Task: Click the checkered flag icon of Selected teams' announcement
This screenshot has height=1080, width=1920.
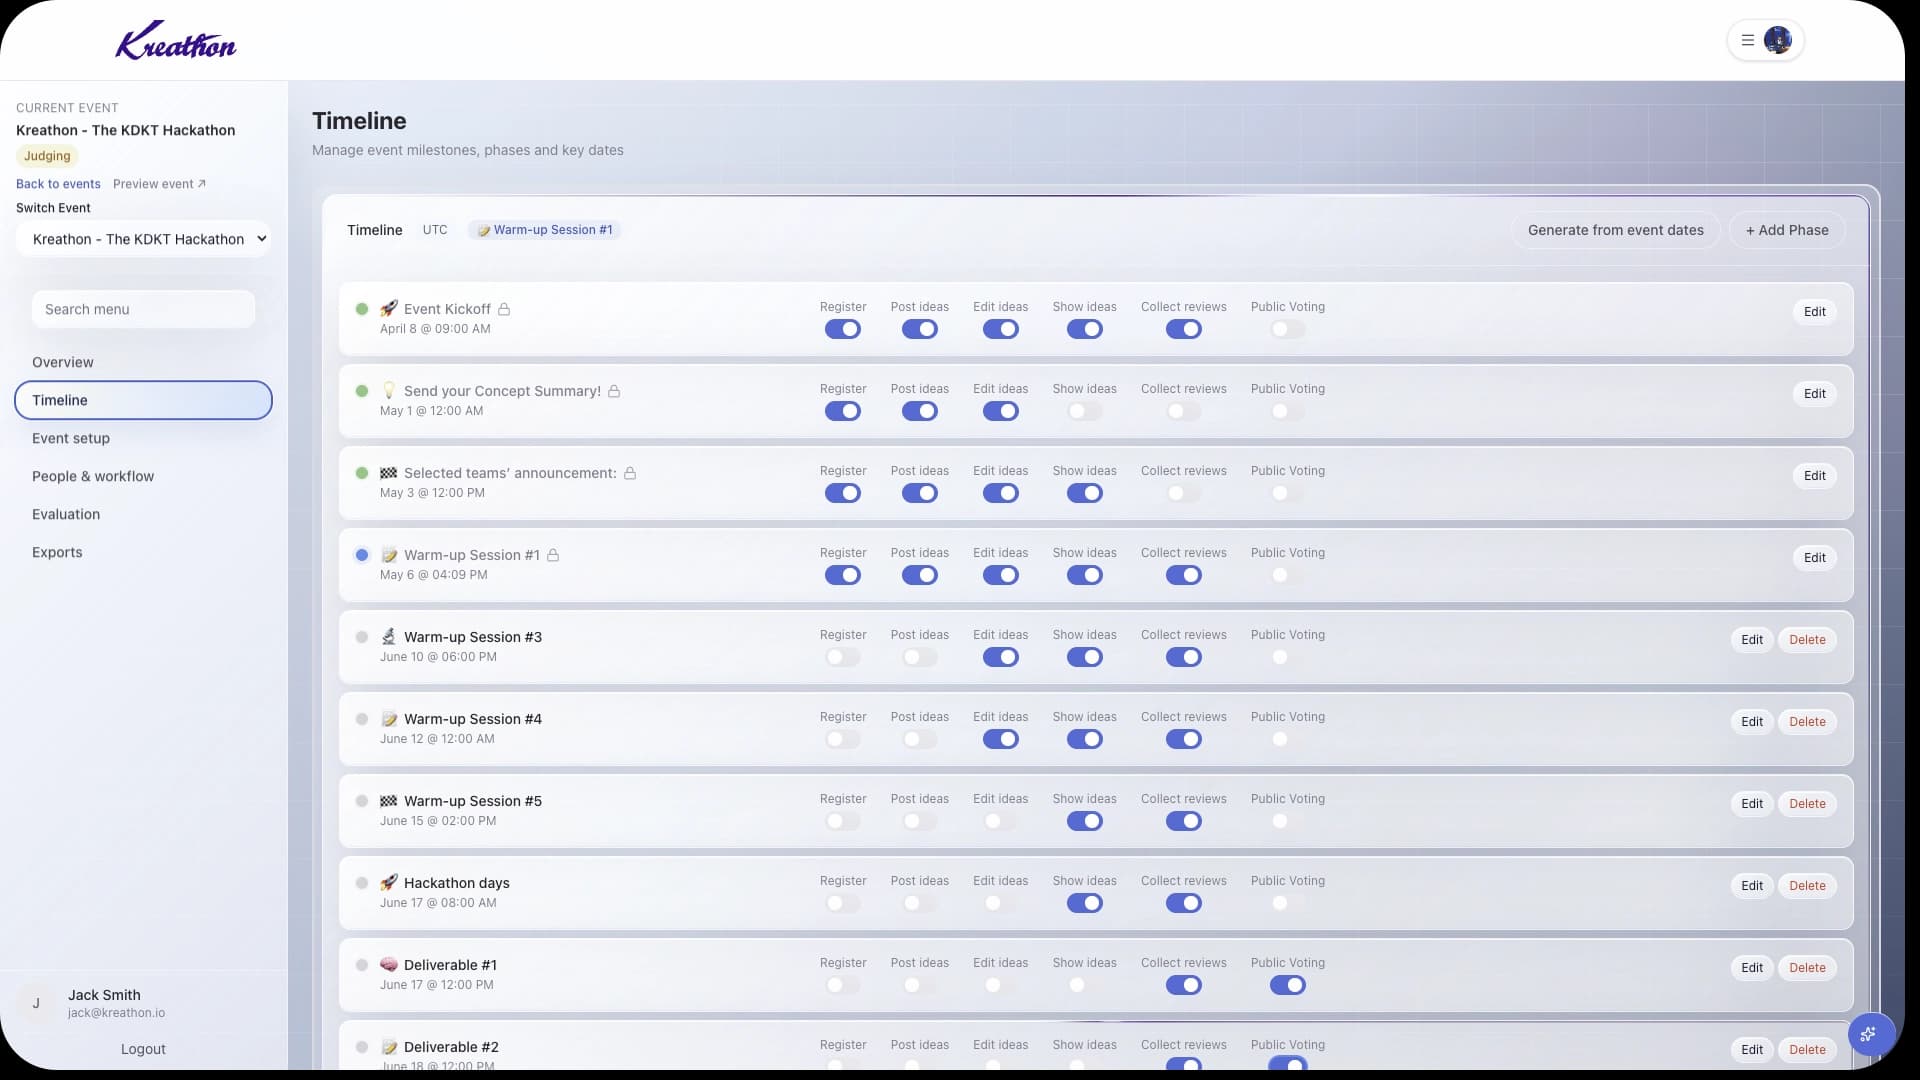Action: tap(389, 472)
